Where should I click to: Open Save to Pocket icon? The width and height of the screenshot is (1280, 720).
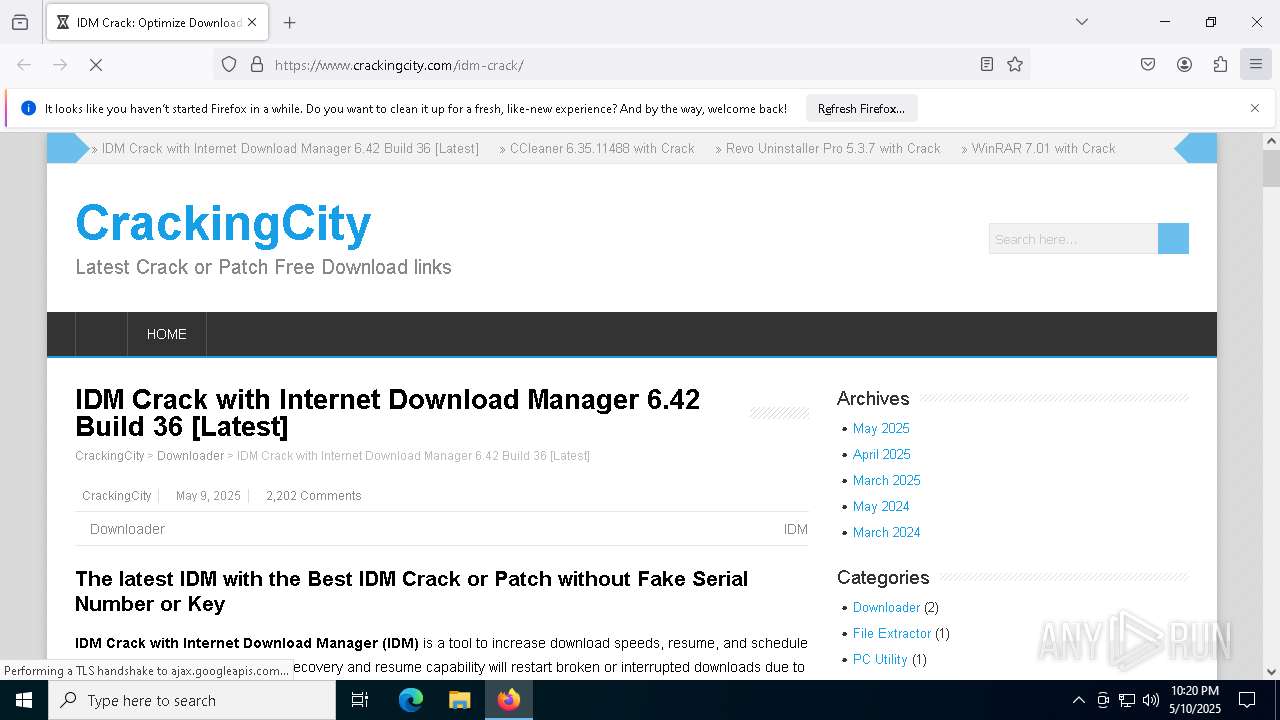pos(1148,65)
